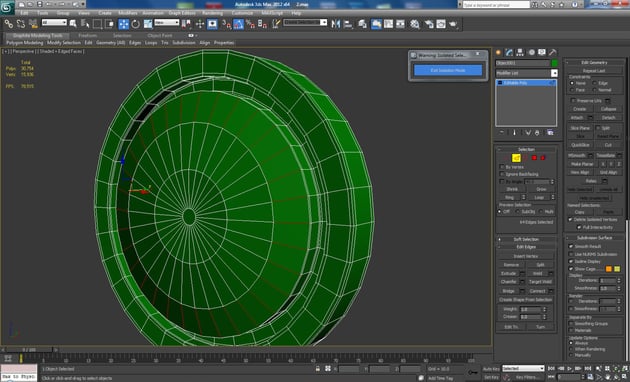Click the Configure Modifier Sets icon
The image size is (630, 382).
[x=550, y=133]
